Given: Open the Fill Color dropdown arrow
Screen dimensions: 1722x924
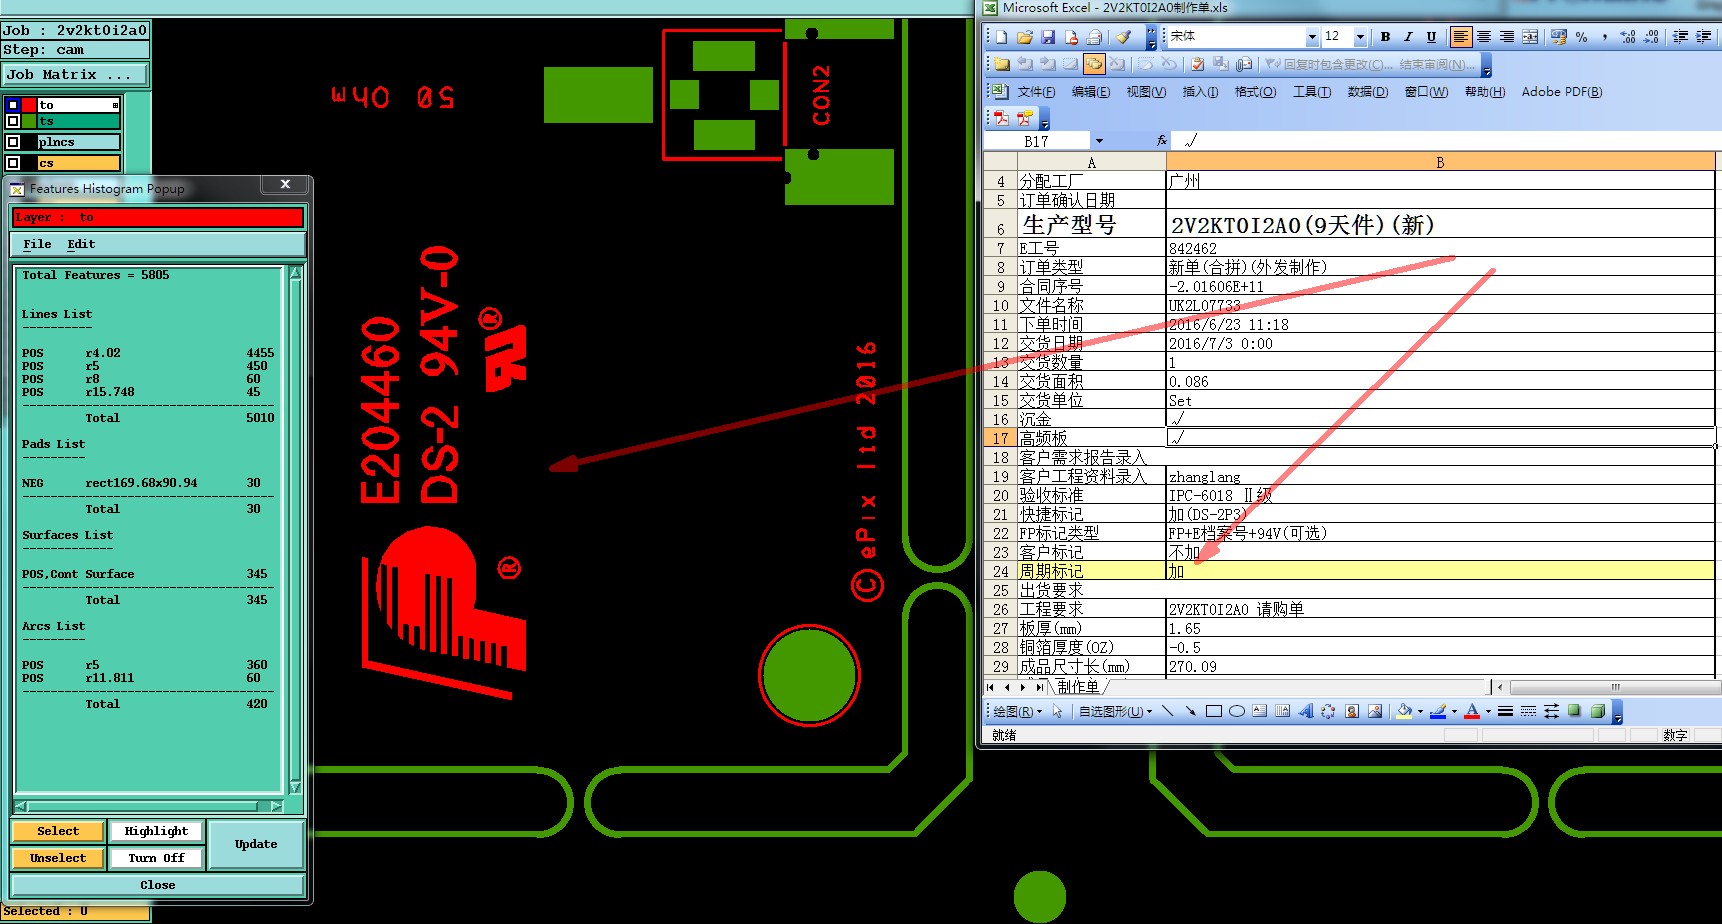Looking at the screenshot, I should click(1420, 711).
